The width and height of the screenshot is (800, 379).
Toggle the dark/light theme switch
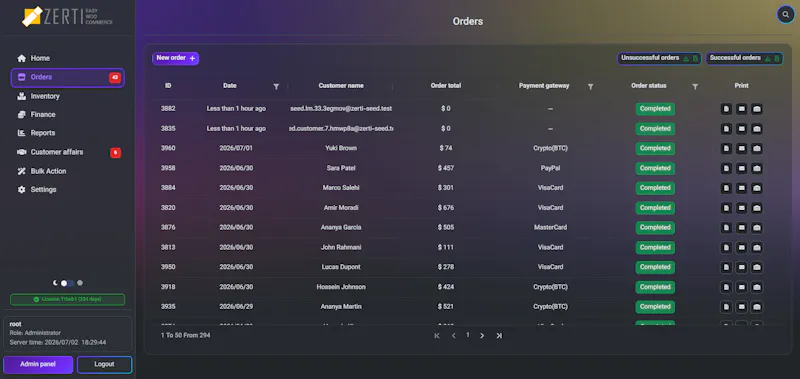click(67, 283)
